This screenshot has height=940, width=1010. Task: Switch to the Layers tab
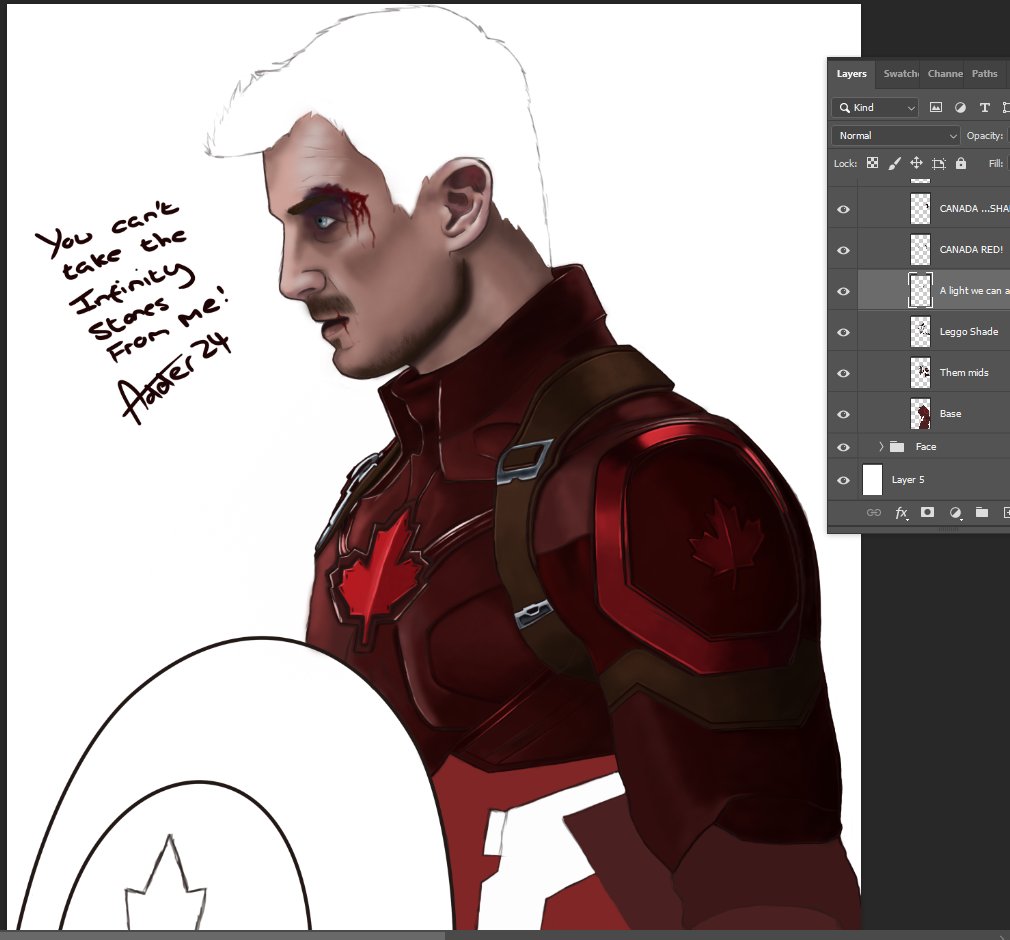pyautogui.click(x=851, y=73)
